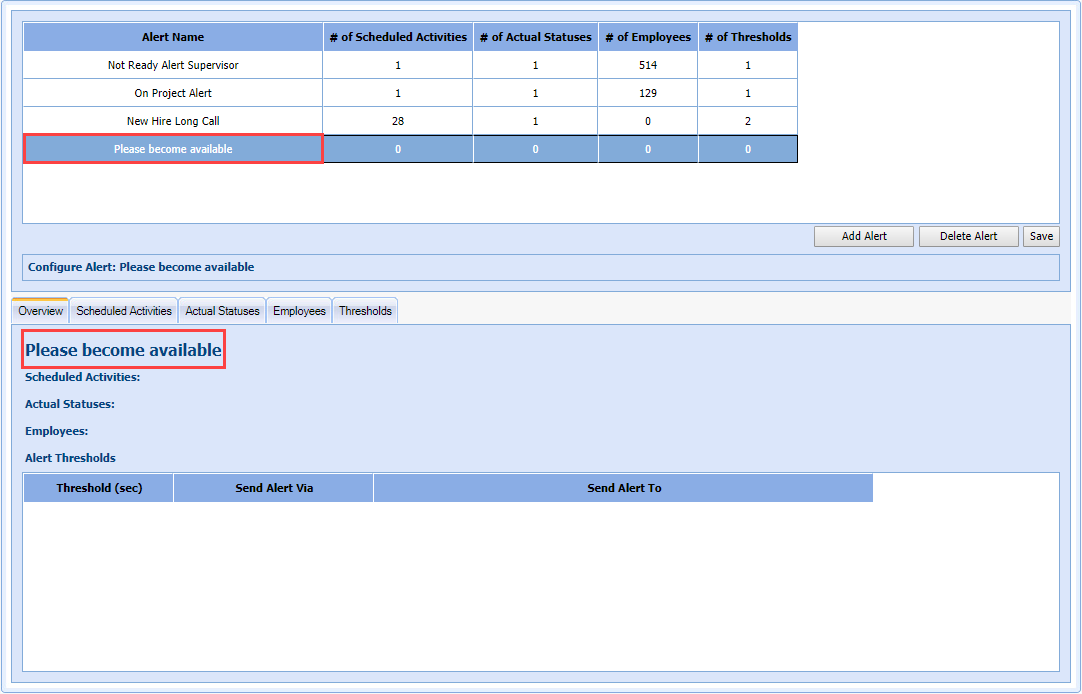
Task: Go to the Employees tab
Action: (299, 311)
